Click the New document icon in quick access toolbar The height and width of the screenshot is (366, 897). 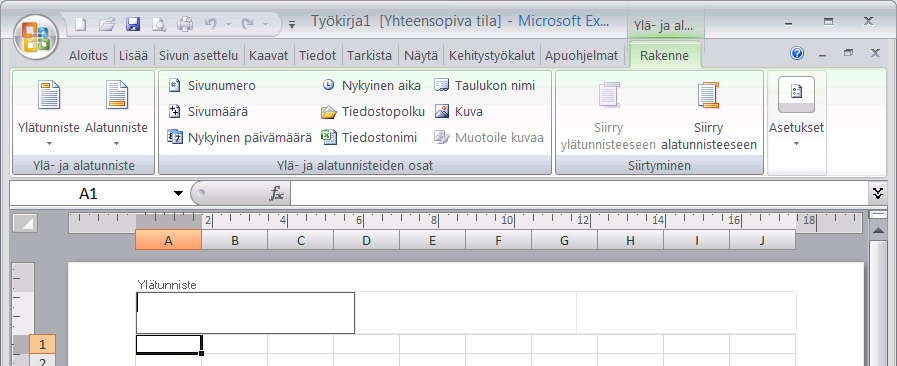tap(81, 24)
